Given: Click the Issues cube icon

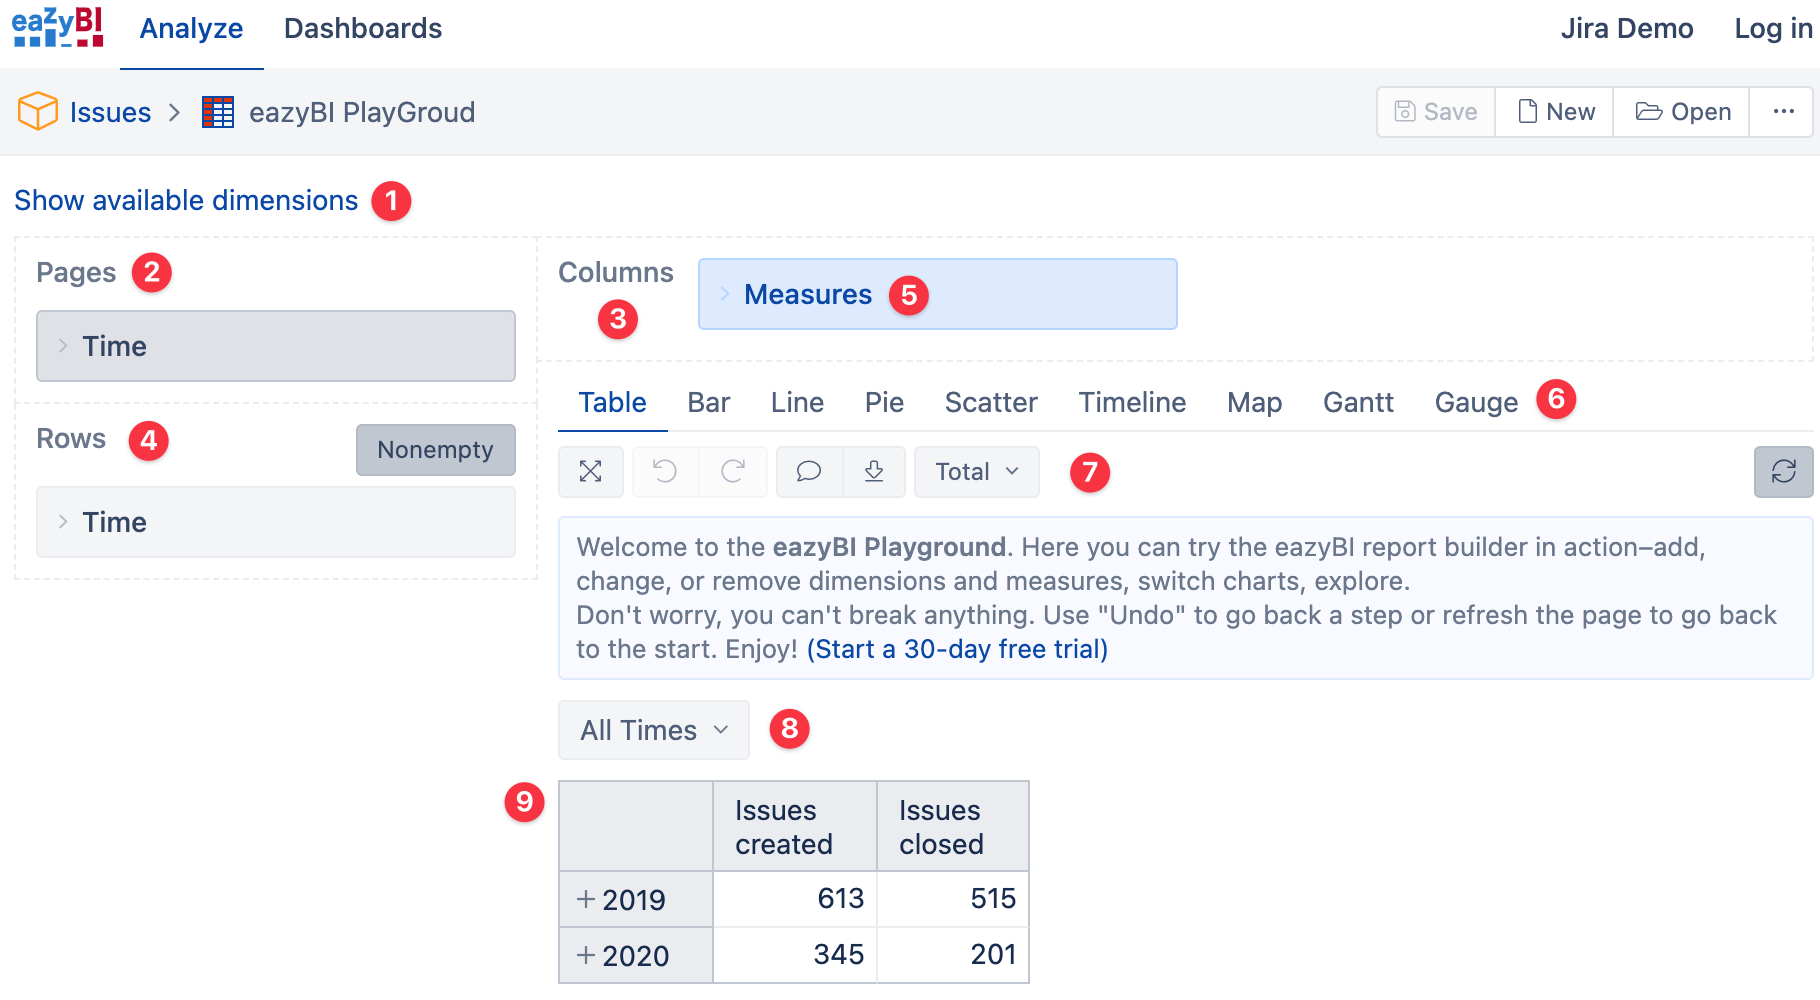Looking at the screenshot, I should pyautogui.click(x=38, y=111).
